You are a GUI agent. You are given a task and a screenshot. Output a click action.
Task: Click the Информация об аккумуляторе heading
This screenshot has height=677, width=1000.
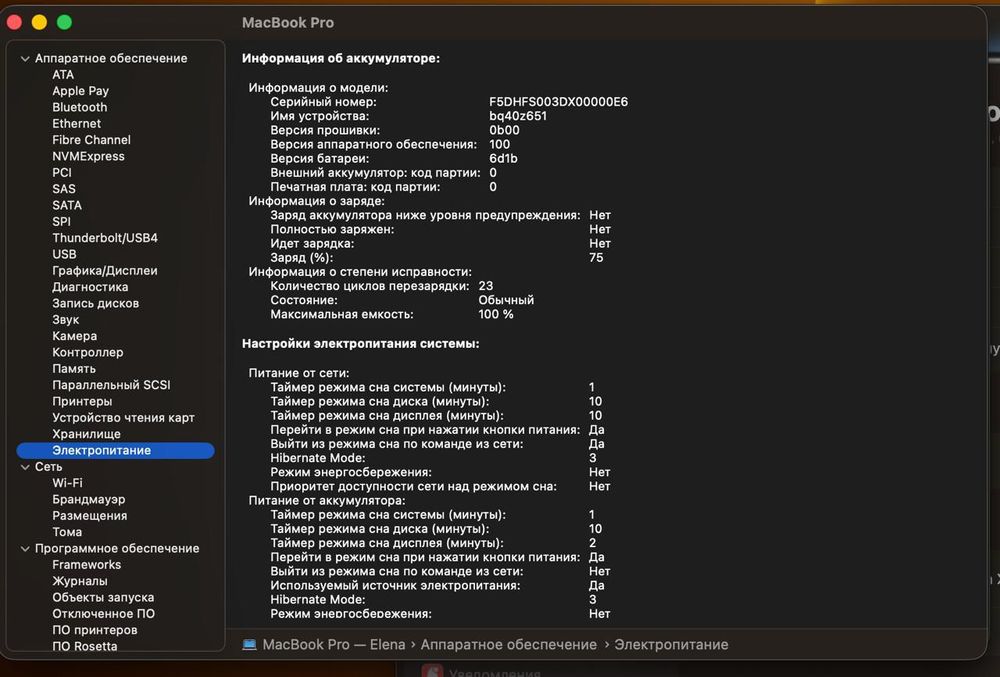point(341,59)
